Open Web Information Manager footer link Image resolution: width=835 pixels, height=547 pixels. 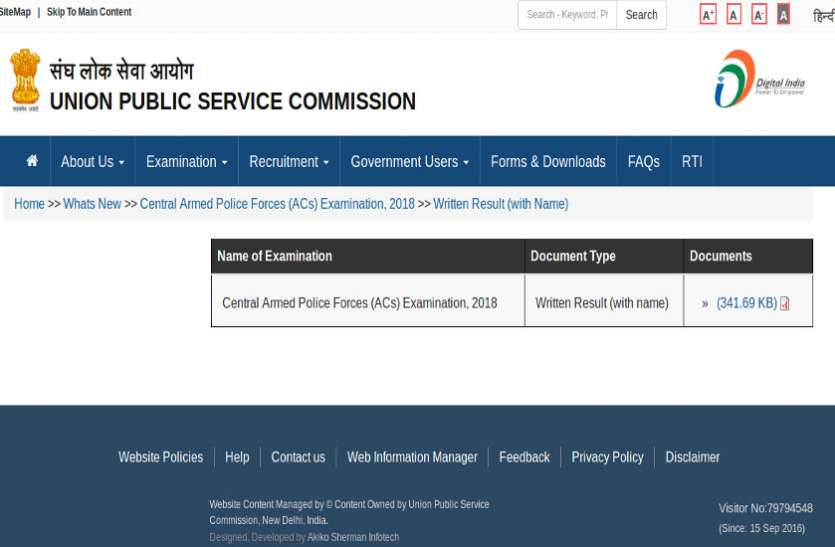click(x=412, y=457)
